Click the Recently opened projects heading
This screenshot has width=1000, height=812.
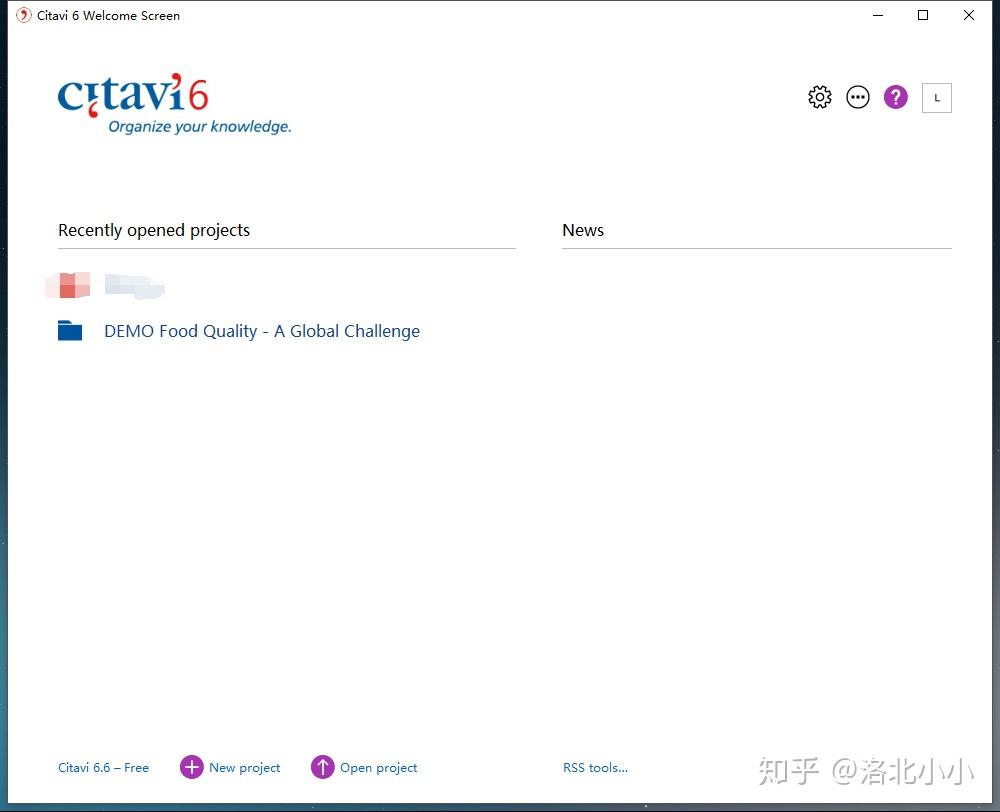tap(154, 230)
